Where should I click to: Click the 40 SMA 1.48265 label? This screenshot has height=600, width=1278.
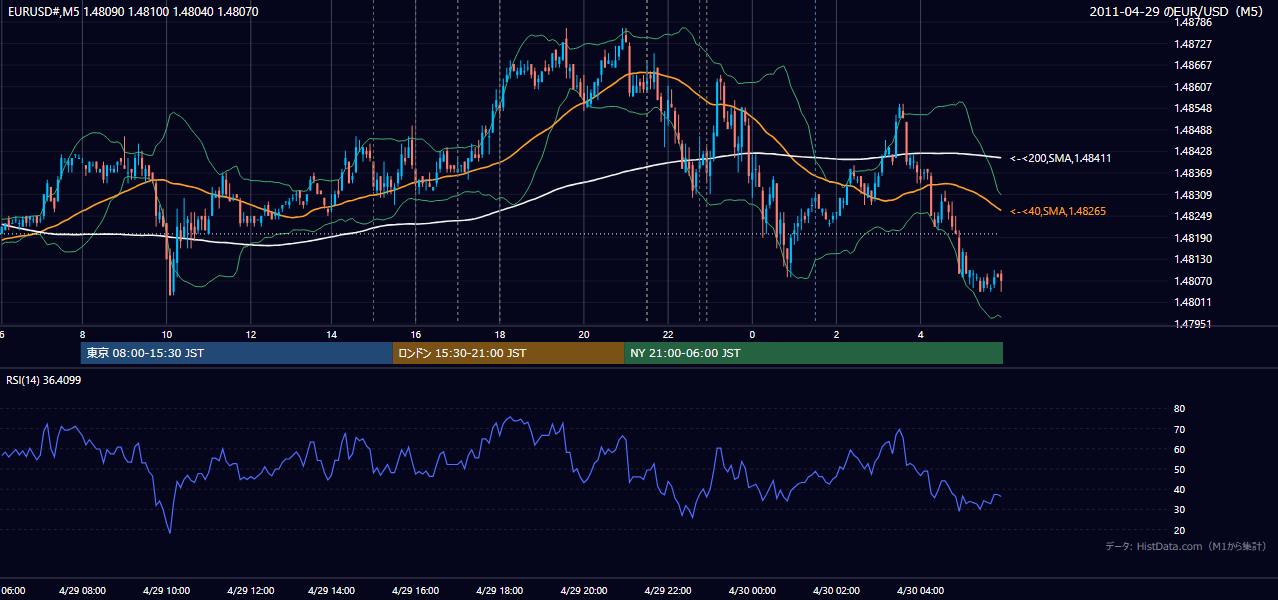[x=1058, y=211]
